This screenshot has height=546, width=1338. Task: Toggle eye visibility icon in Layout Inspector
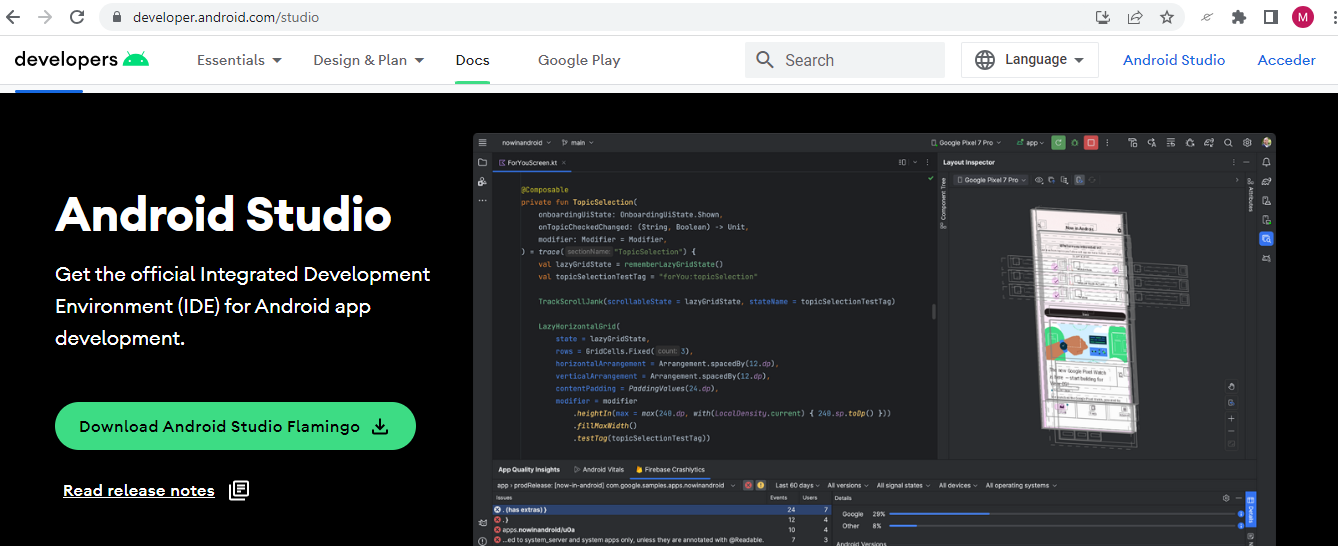tap(1040, 180)
